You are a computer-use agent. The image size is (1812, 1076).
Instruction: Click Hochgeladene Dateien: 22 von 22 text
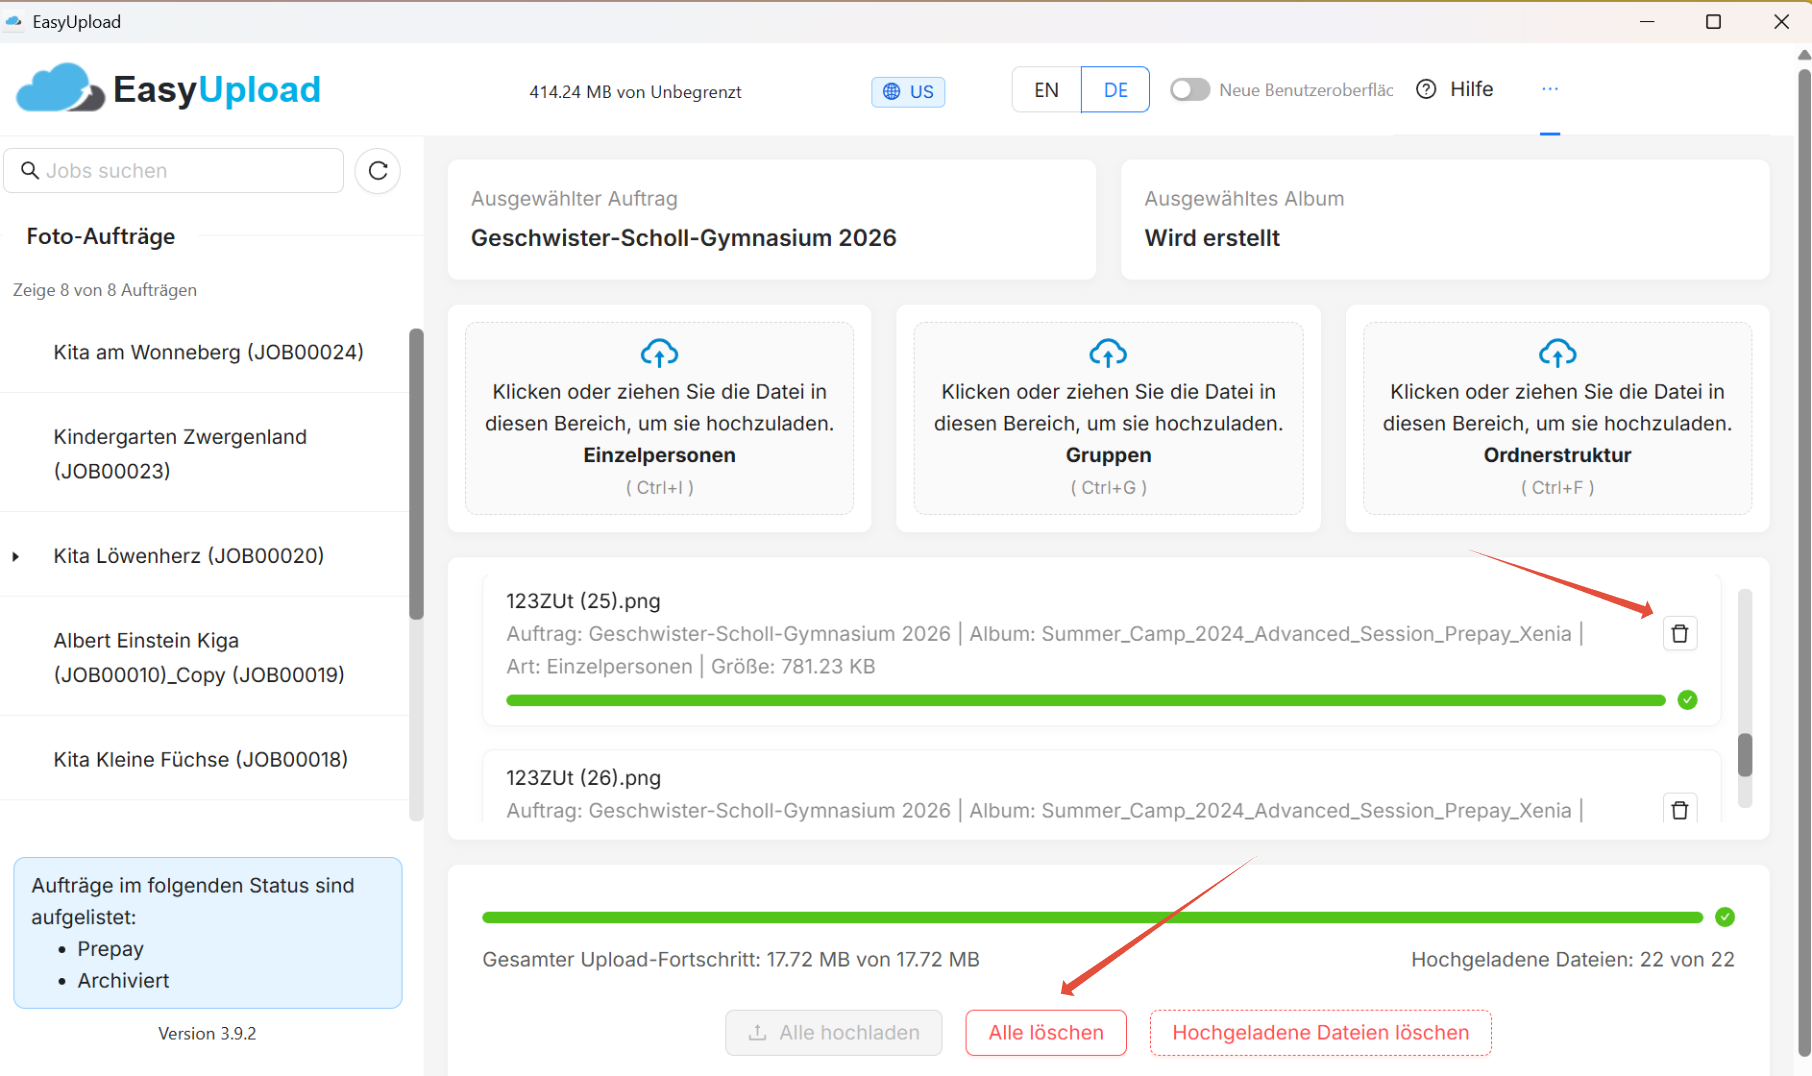click(x=1573, y=960)
